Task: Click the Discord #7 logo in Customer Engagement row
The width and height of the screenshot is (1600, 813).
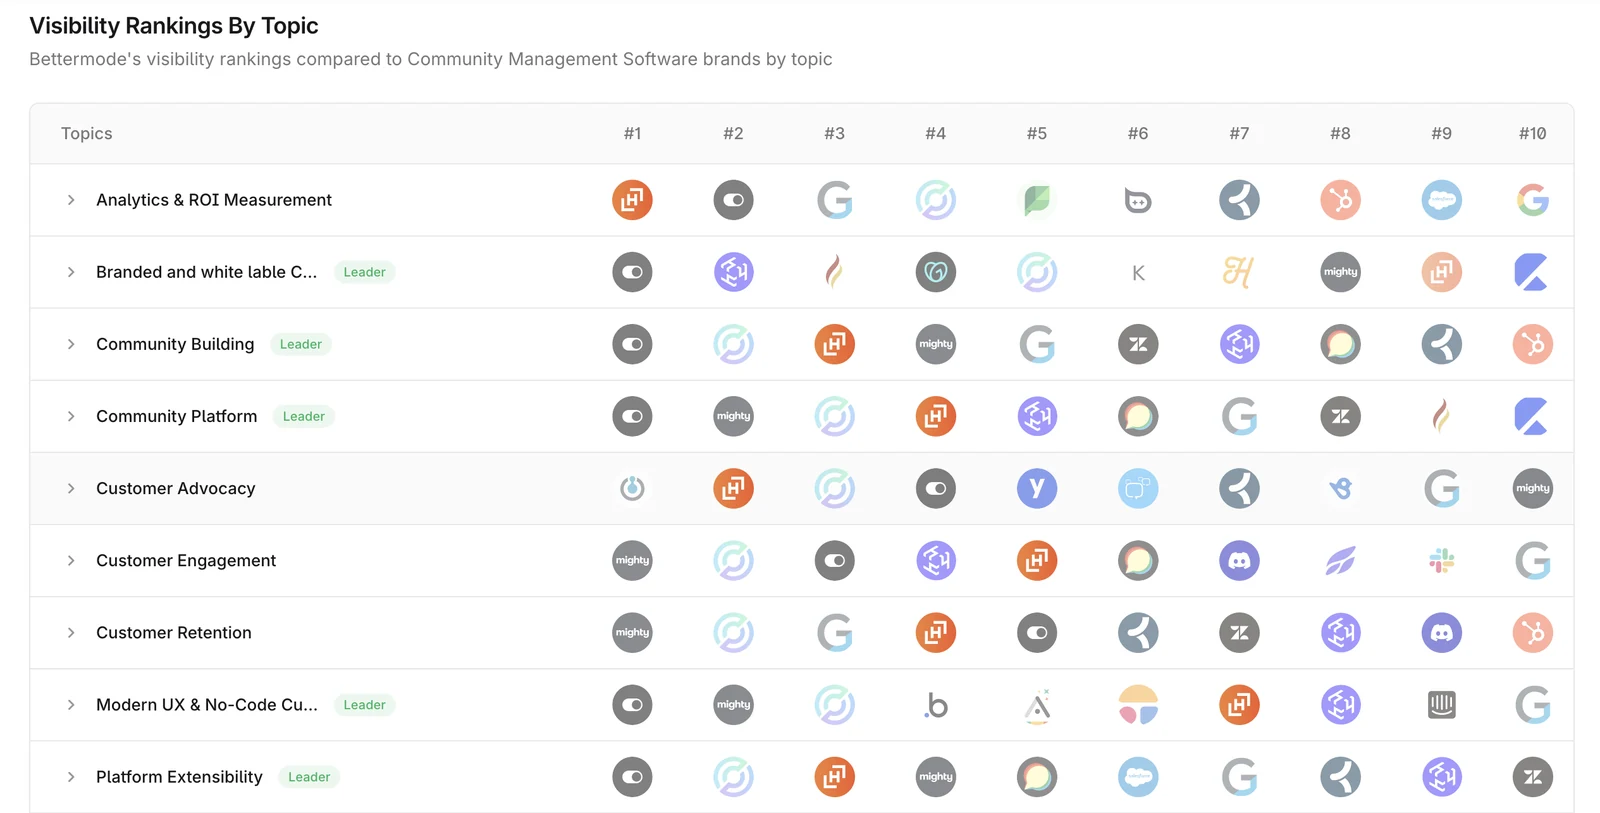Action: [1239, 560]
